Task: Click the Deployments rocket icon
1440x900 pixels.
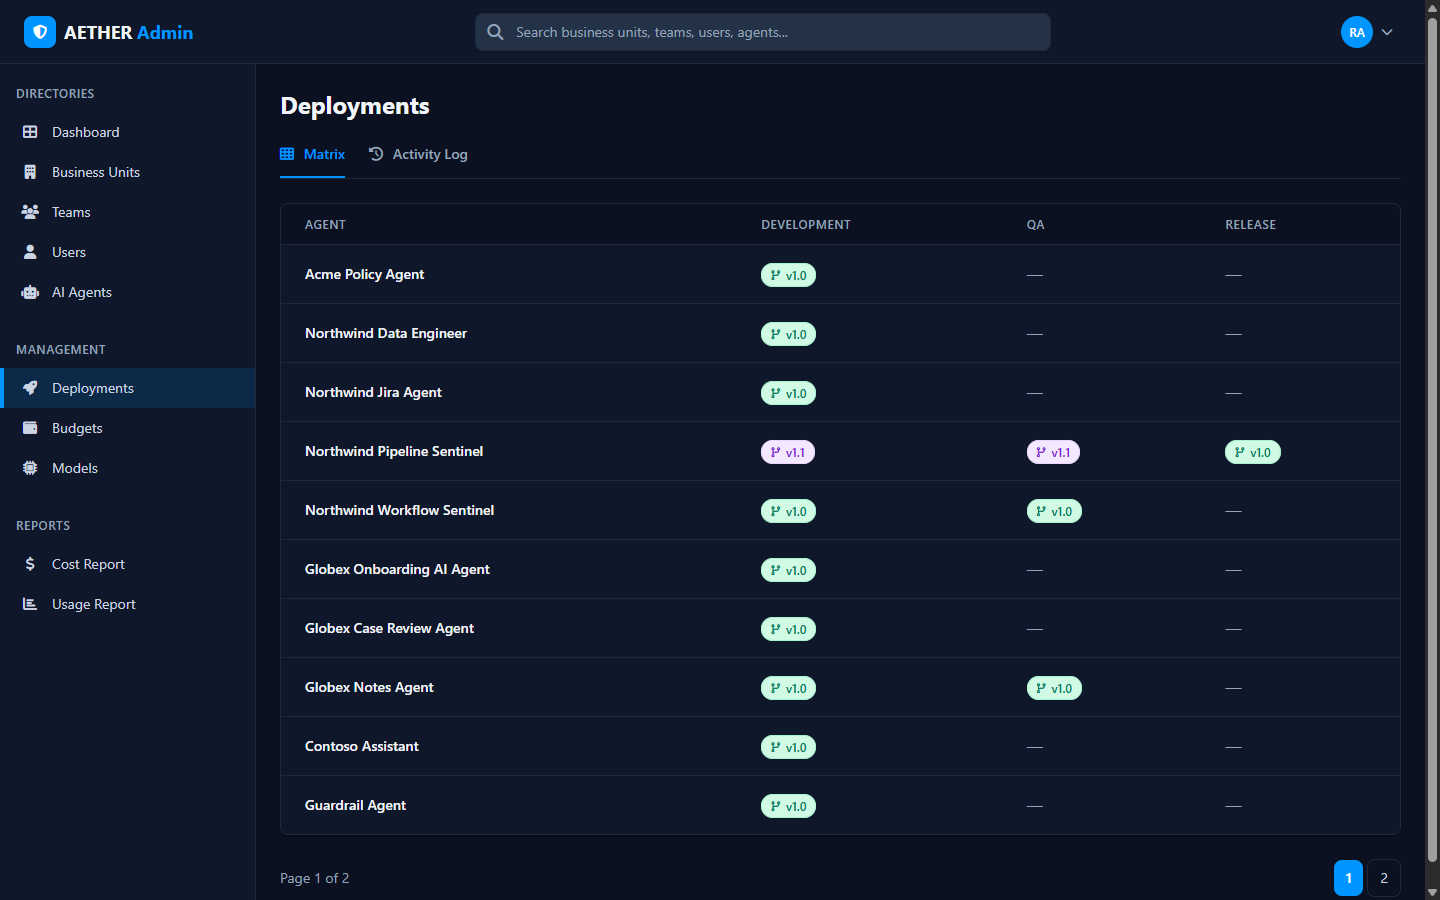Action: 30,388
